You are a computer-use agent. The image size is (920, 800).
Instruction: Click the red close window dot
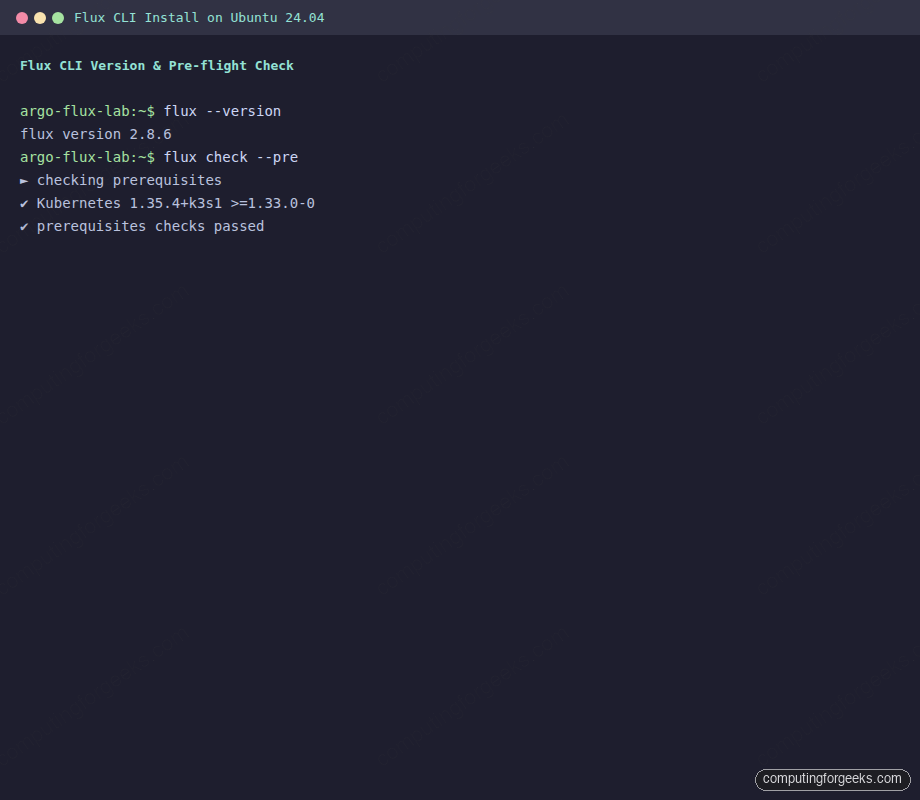point(22,18)
